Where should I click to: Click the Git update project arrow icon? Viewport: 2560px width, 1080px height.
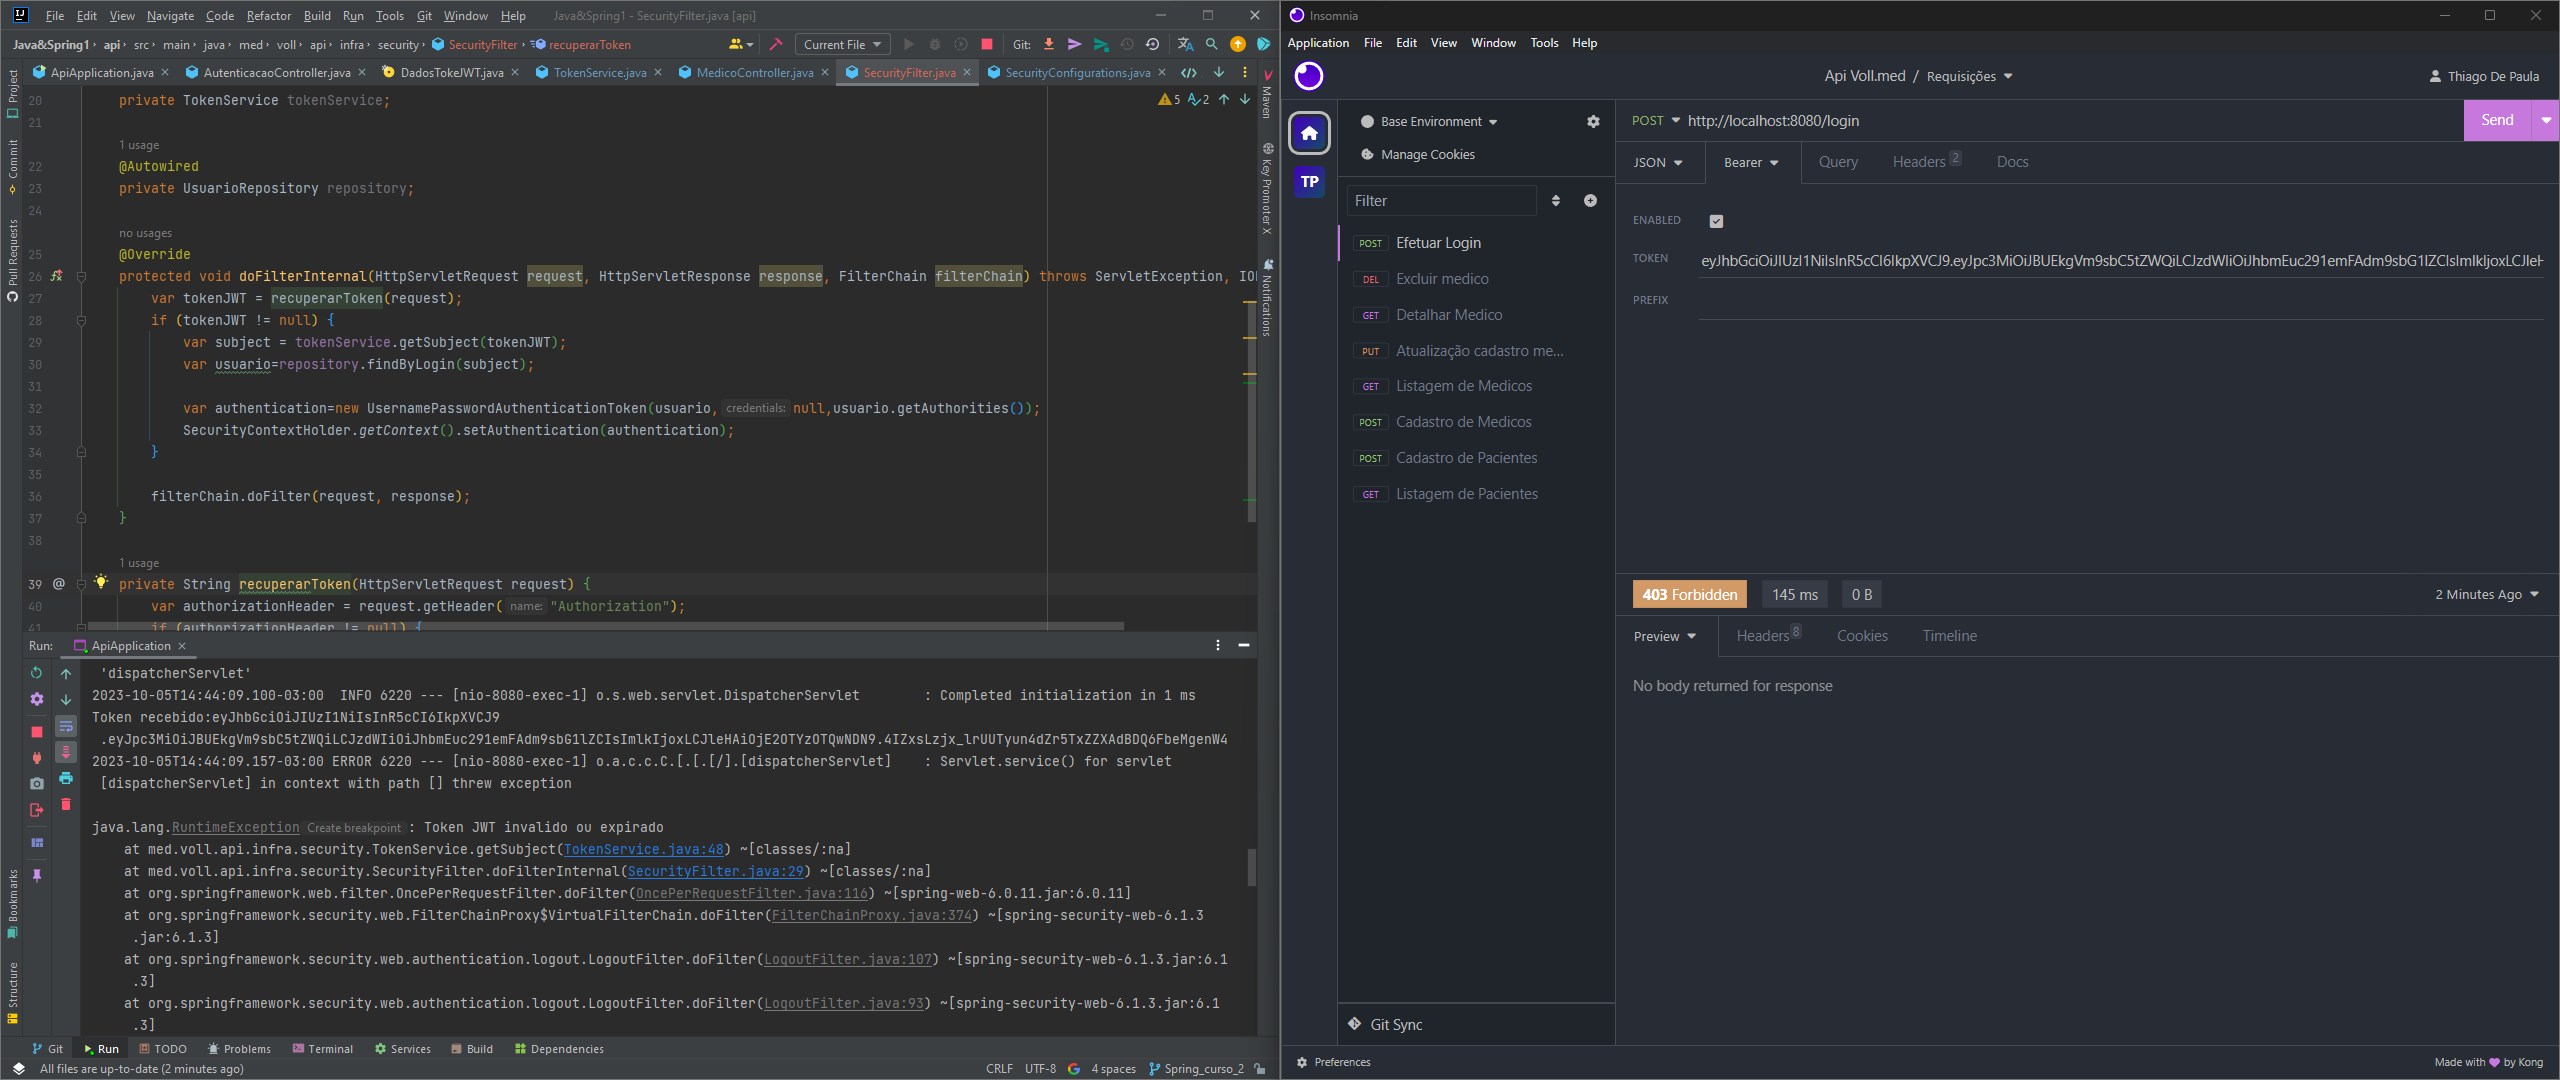[x=1049, y=44]
